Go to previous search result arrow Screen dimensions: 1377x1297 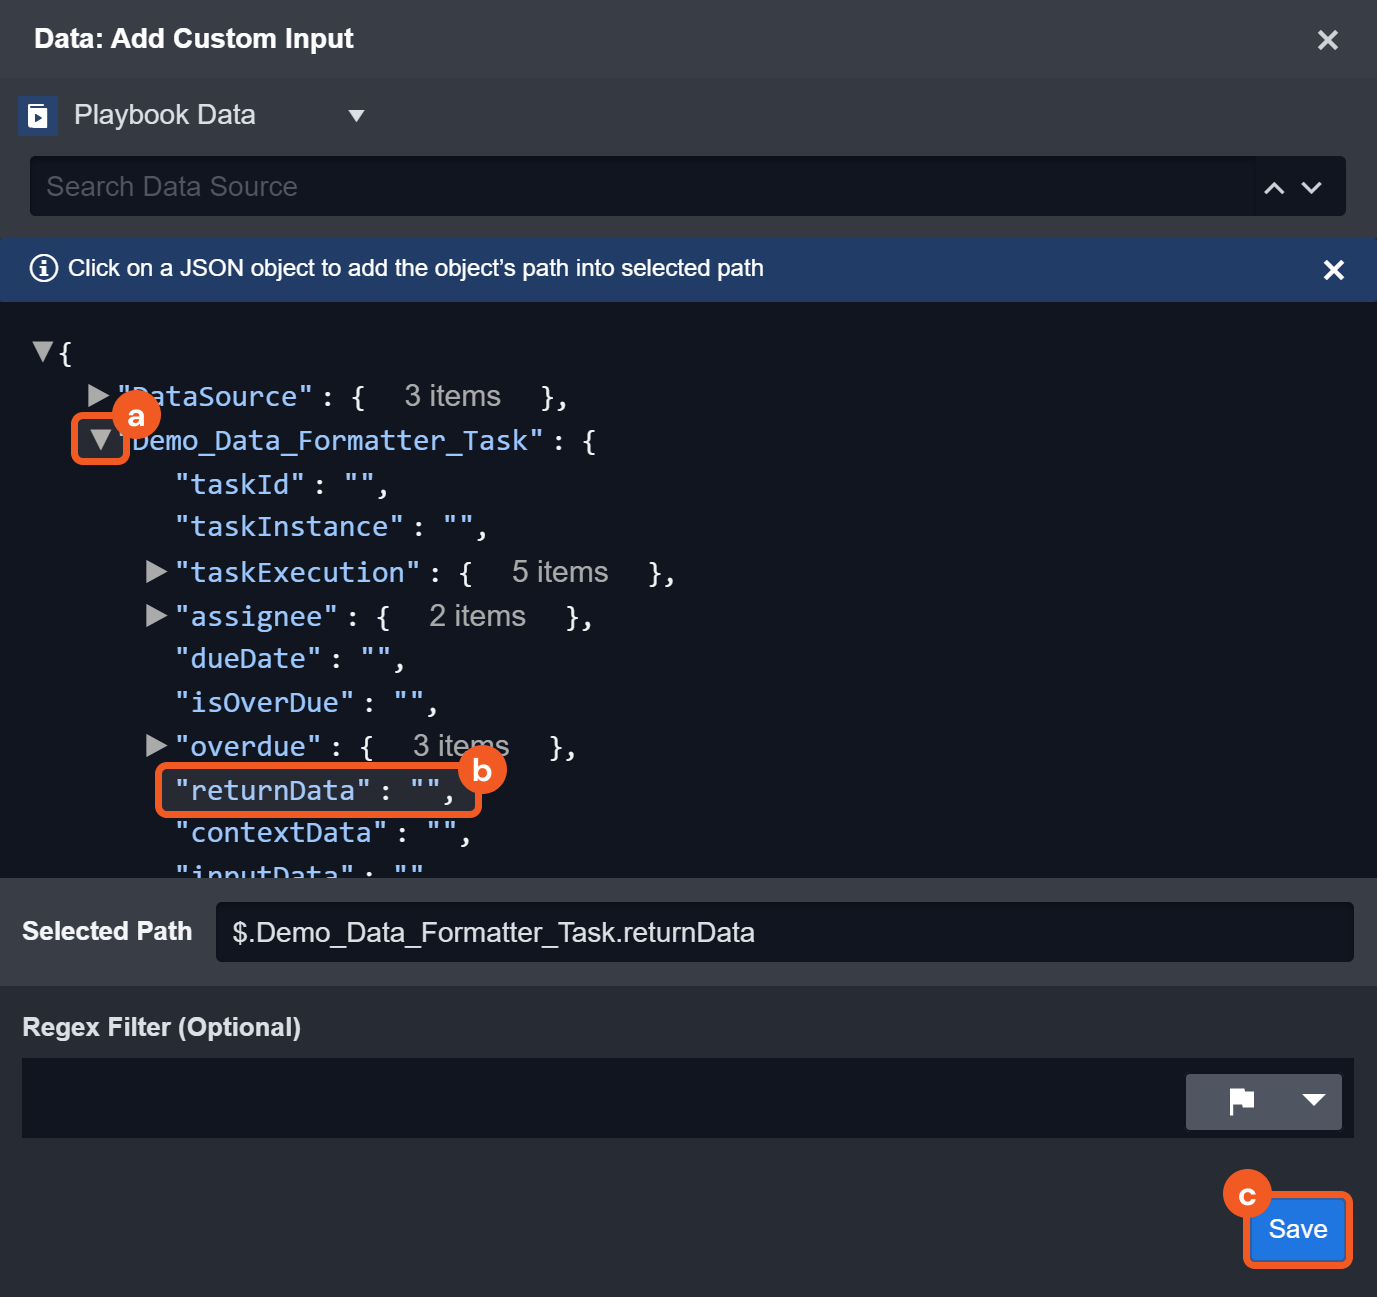pyautogui.click(x=1274, y=188)
